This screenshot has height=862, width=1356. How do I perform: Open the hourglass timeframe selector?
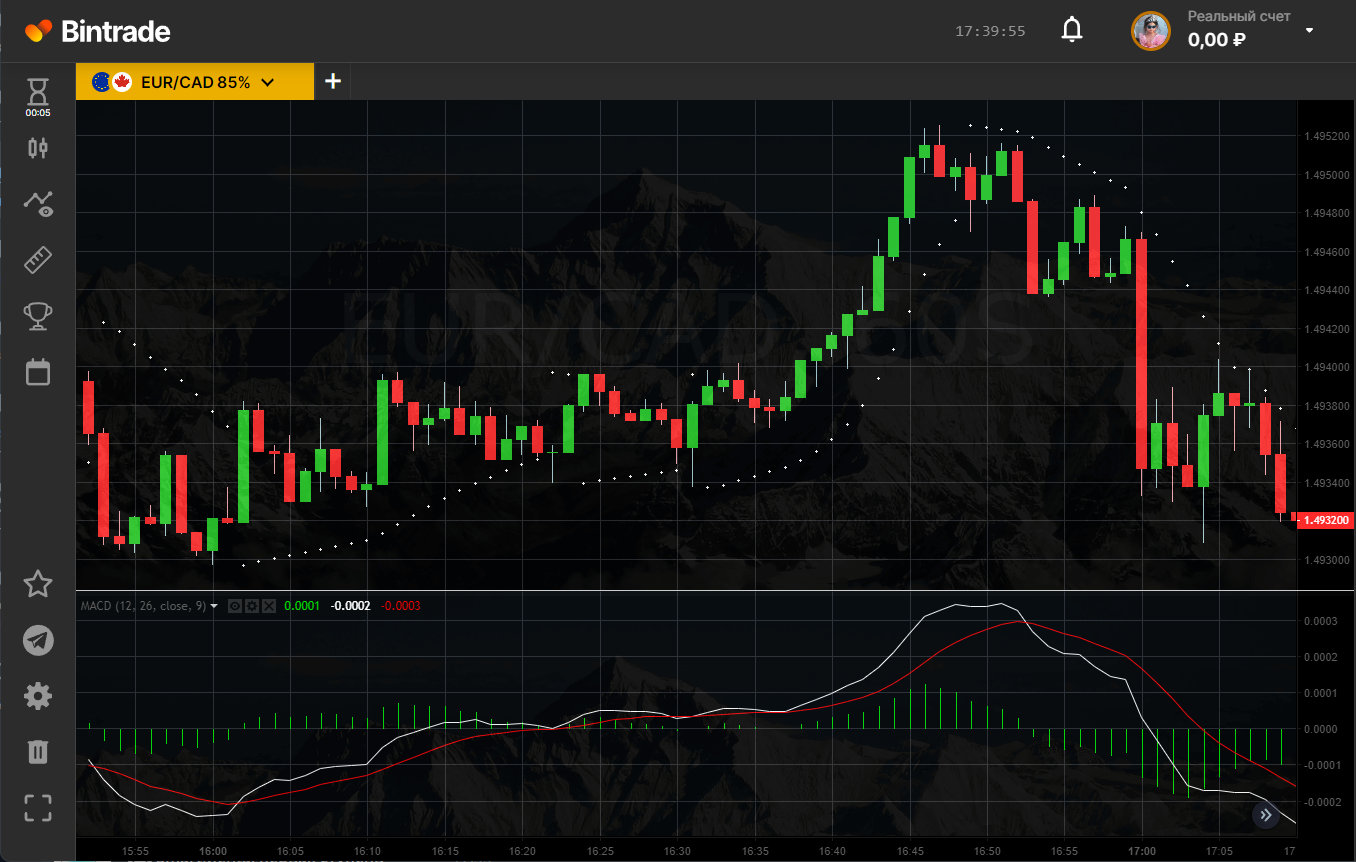click(38, 93)
